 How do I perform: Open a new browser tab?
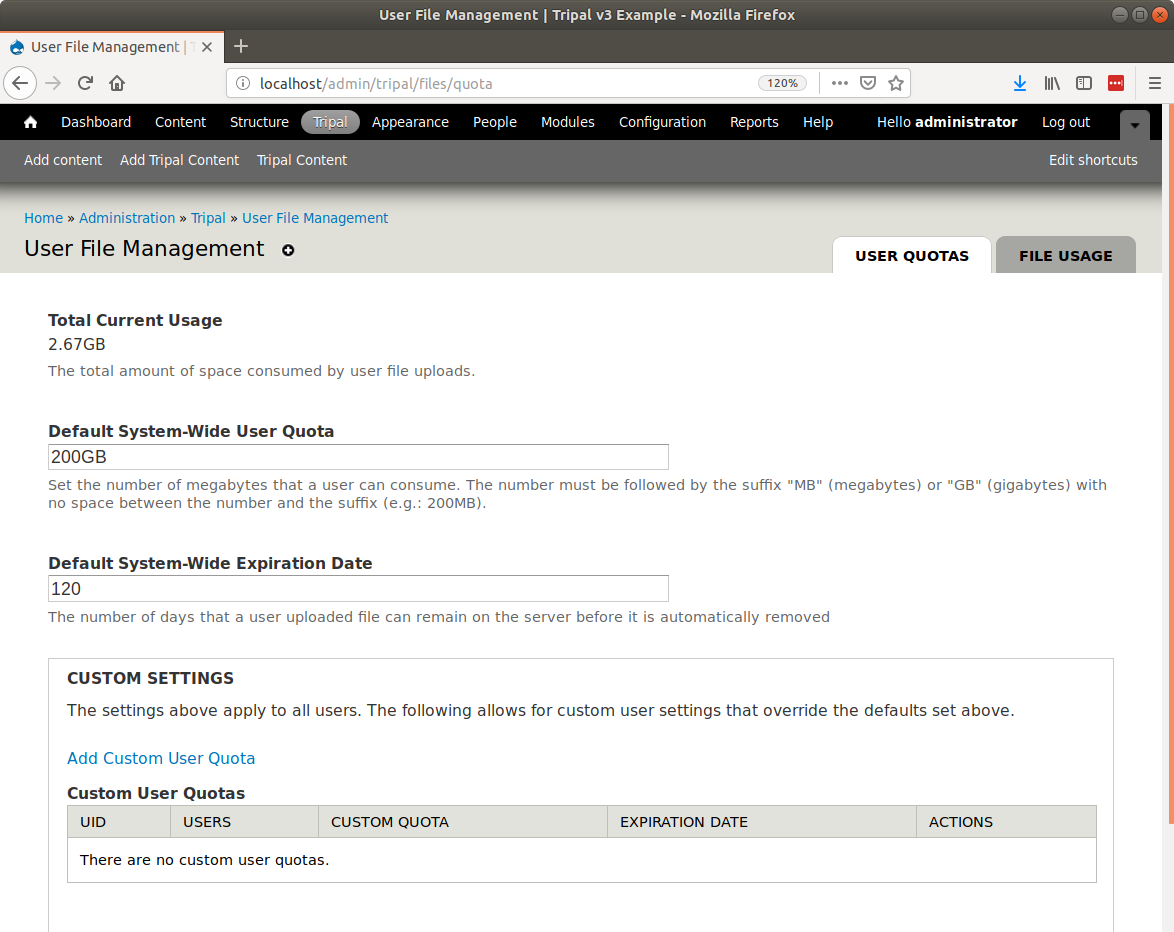pos(241,46)
